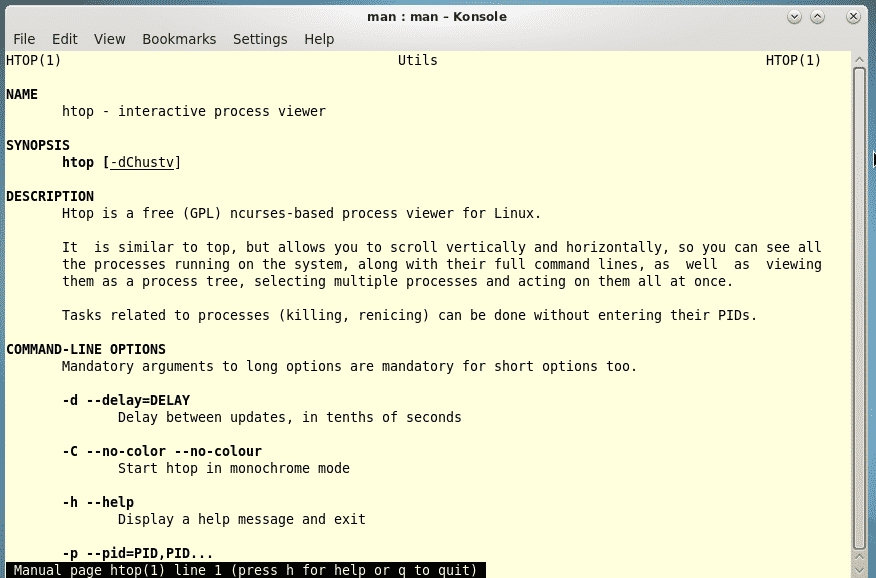Open the View menu

click(110, 39)
